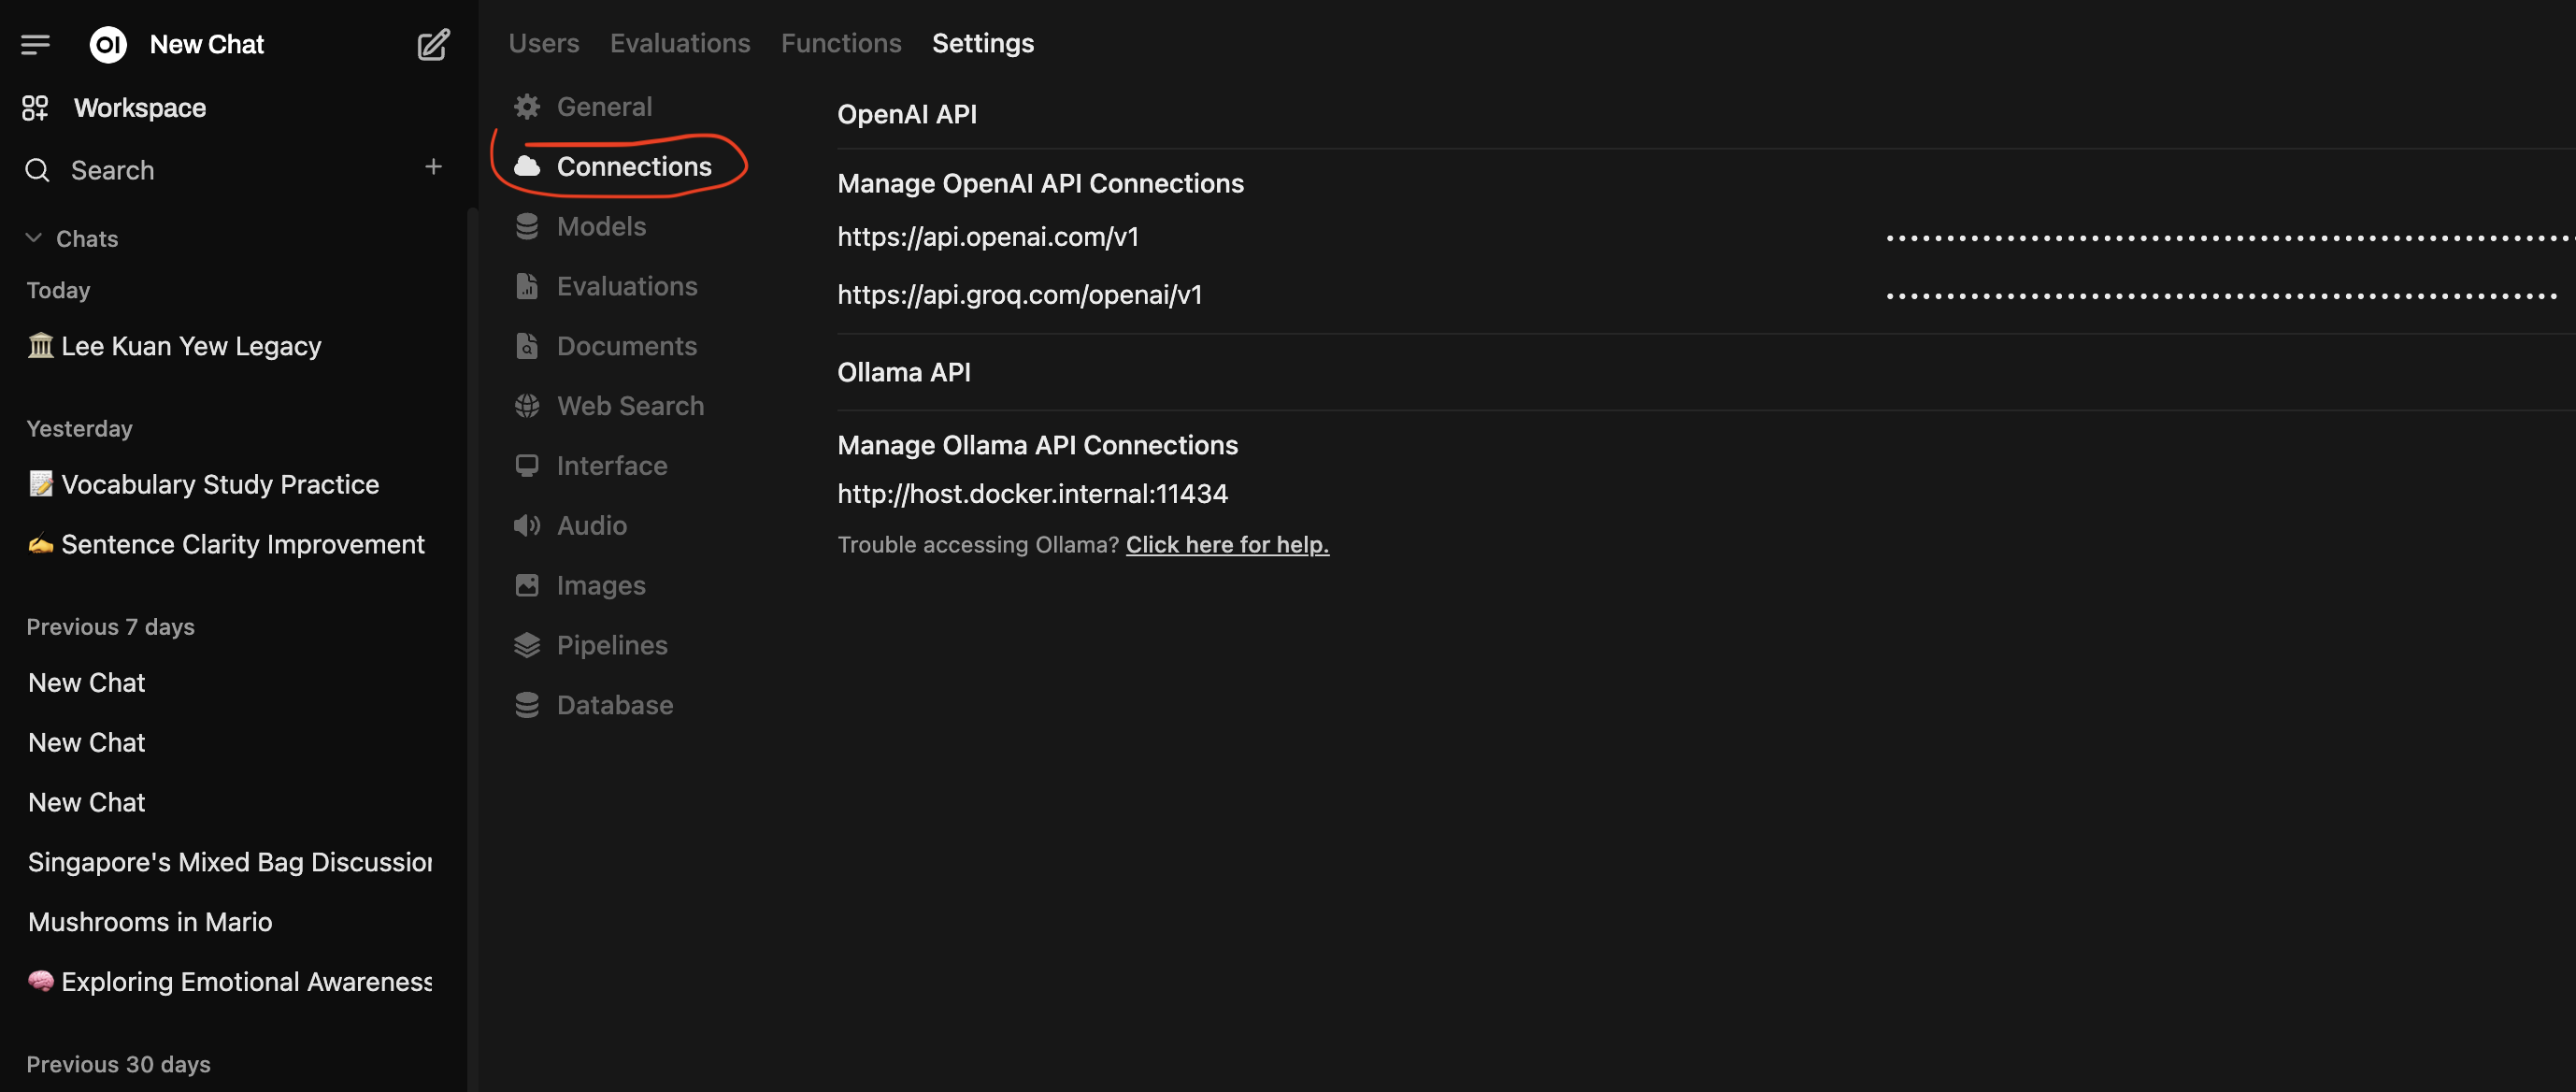Click the 'Click here for help' link

pos(1227,544)
